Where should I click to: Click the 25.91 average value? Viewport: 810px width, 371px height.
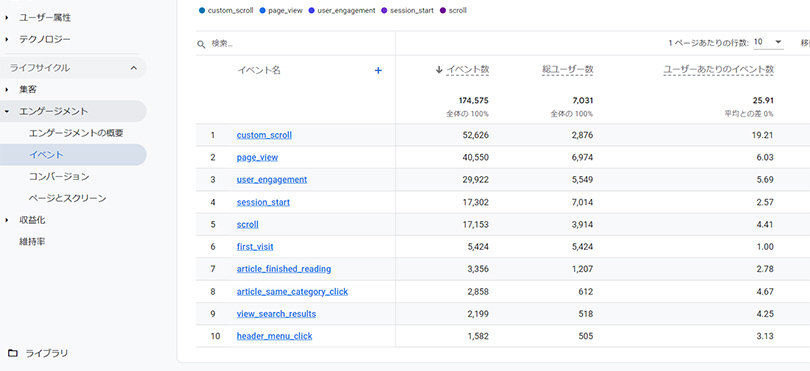[763, 100]
